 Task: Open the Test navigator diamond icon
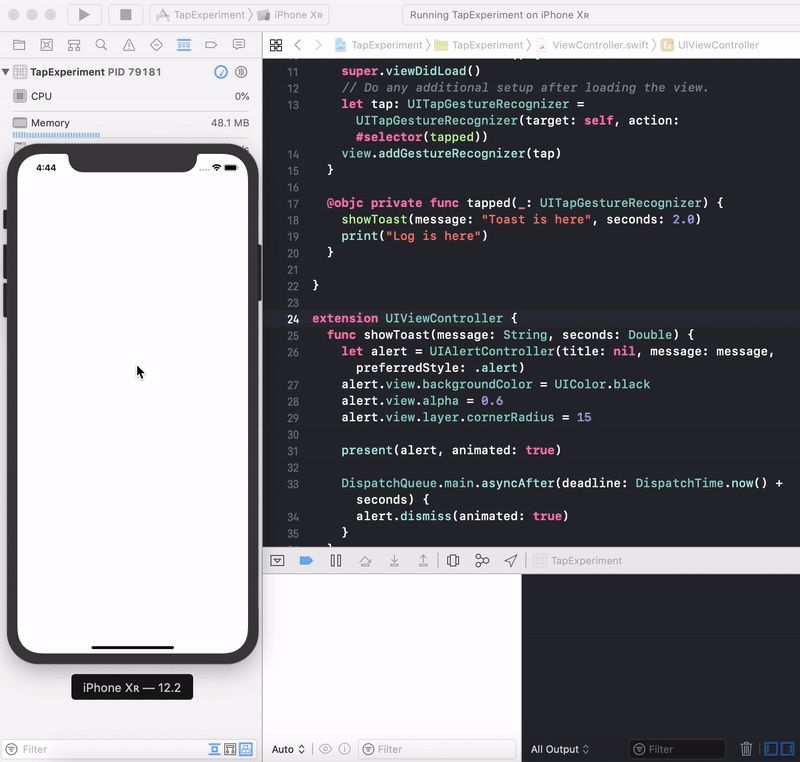pyautogui.click(x=156, y=45)
